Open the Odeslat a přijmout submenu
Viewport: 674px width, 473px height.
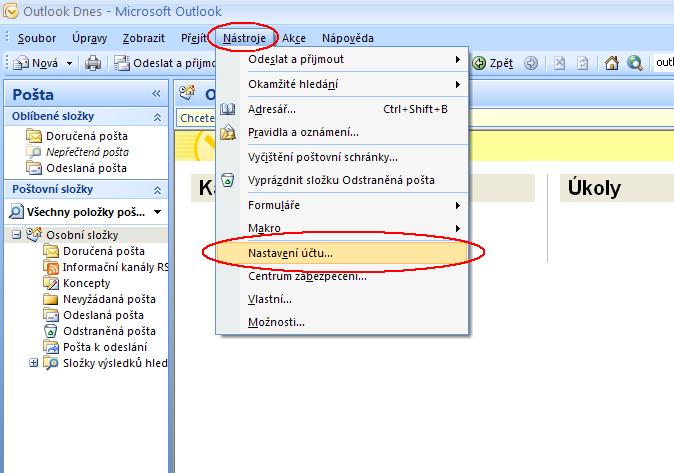tap(342, 59)
